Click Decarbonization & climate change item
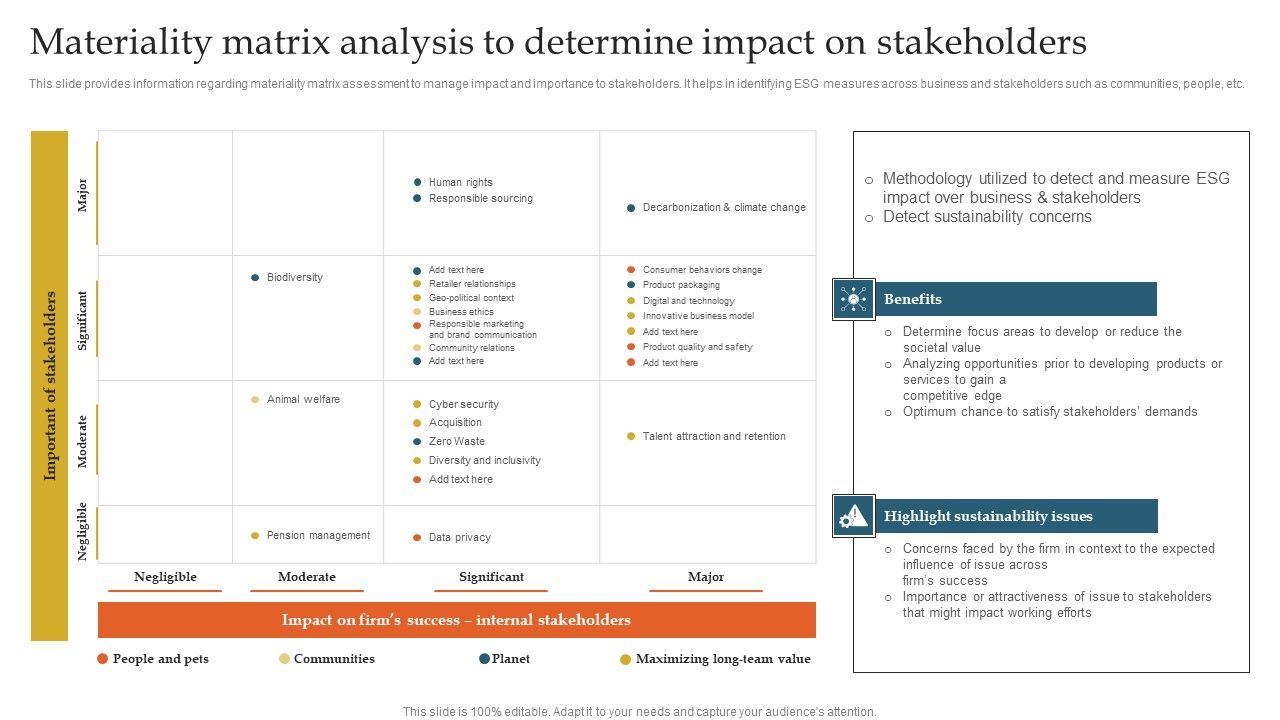 tap(724, 207)
